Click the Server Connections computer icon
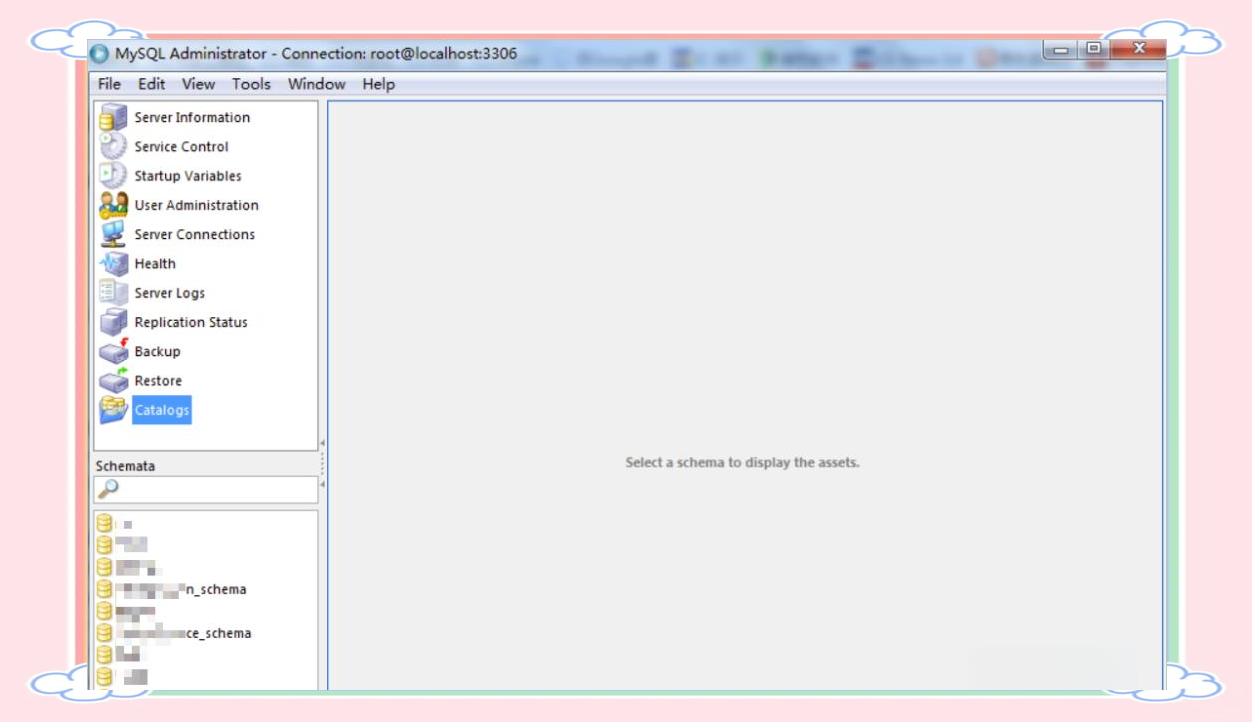 tap(113, 234)
